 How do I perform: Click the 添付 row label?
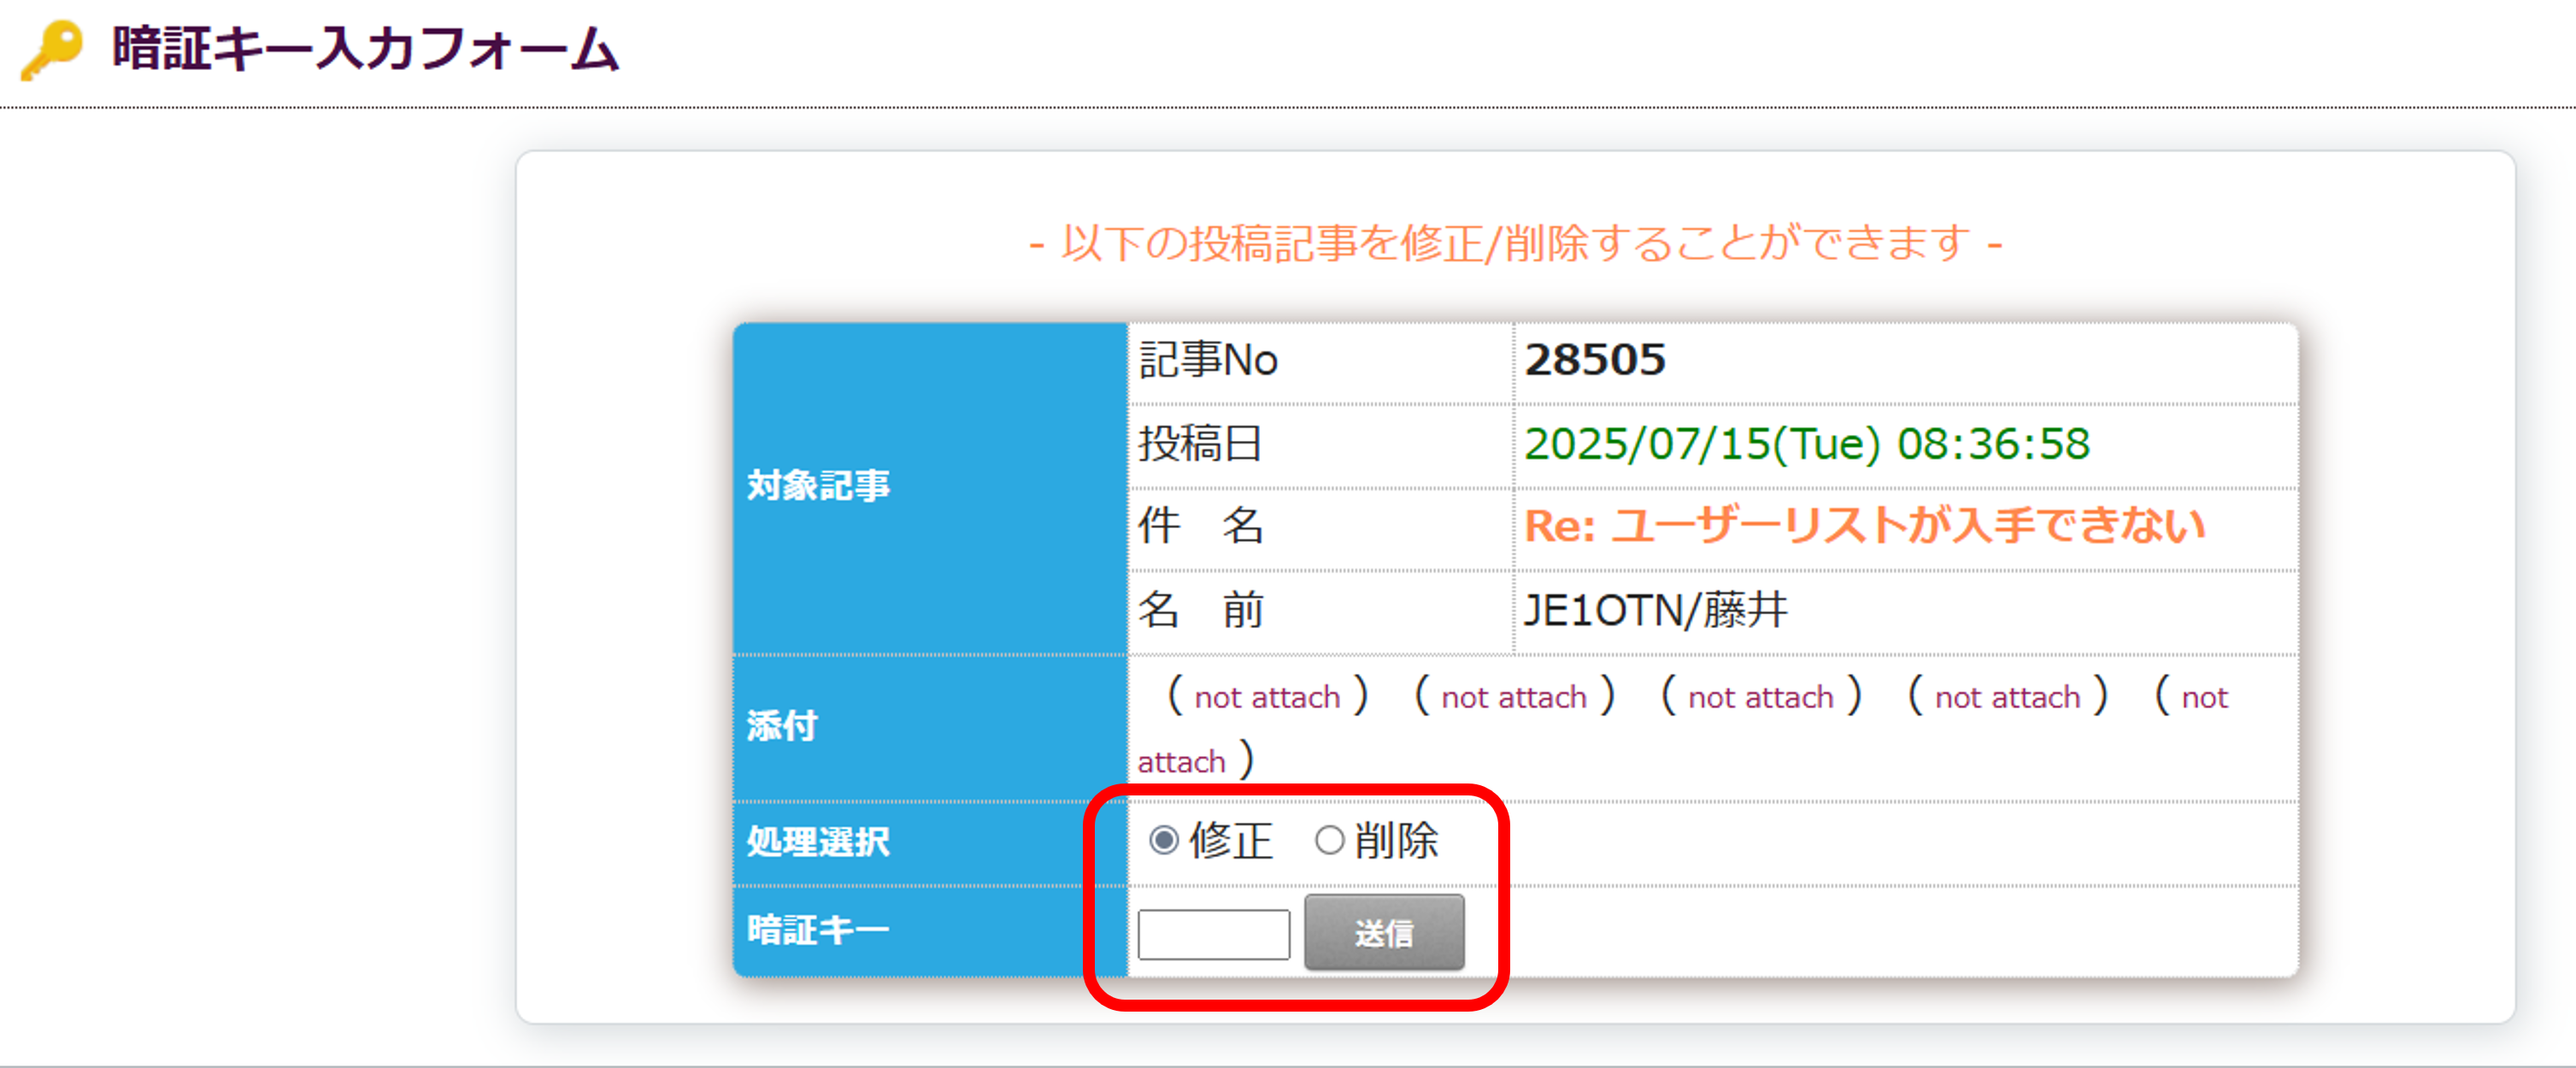click(782, 726)
